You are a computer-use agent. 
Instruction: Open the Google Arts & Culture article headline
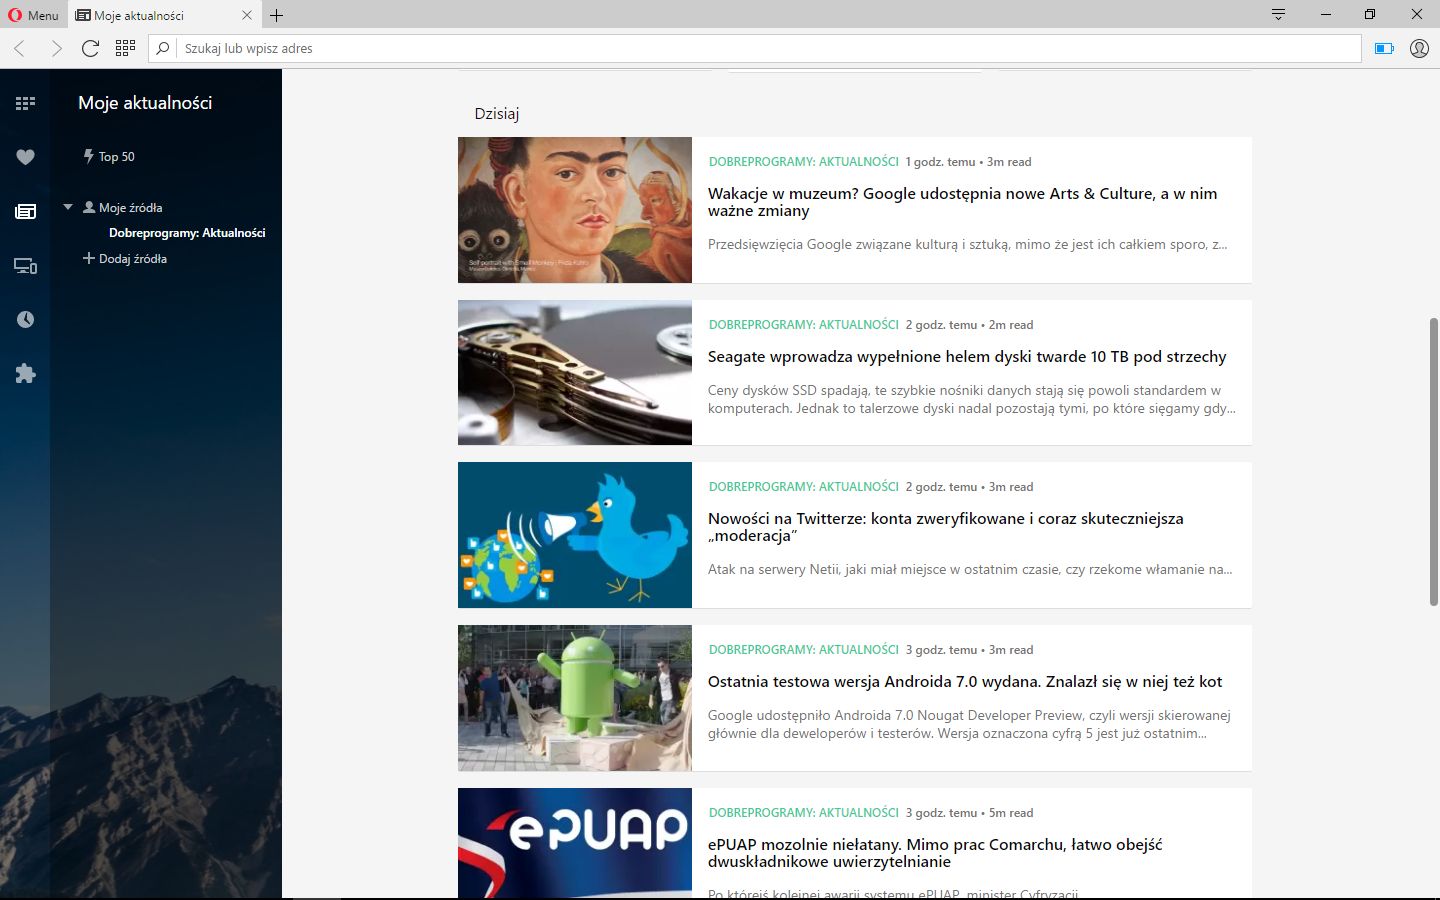coord(962,202)
